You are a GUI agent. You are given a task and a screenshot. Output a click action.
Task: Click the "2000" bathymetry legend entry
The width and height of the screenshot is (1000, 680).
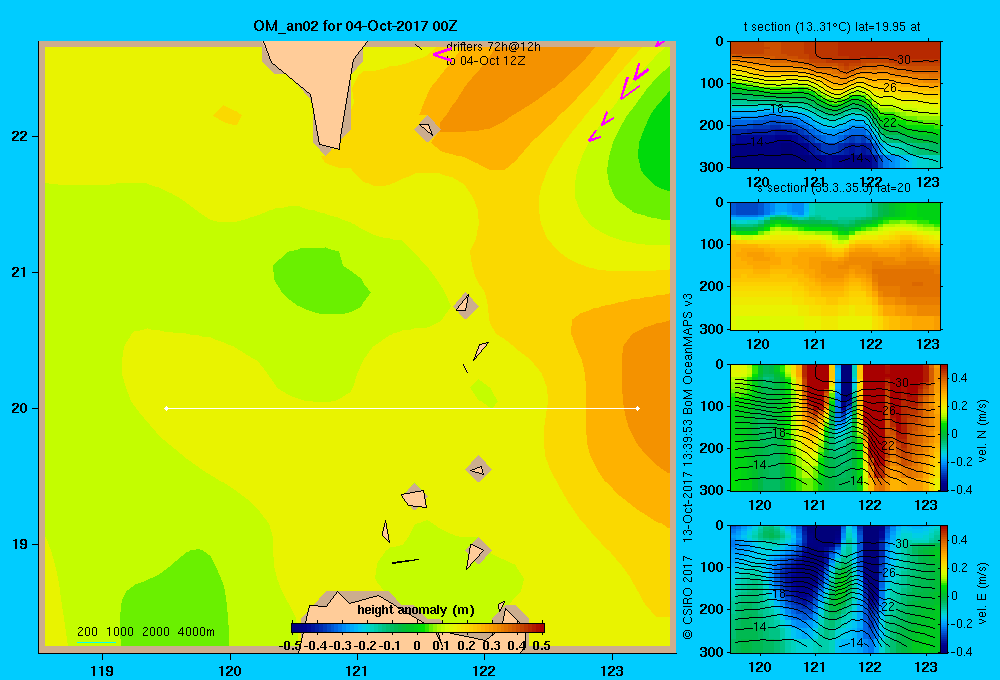tap(156, 632)
